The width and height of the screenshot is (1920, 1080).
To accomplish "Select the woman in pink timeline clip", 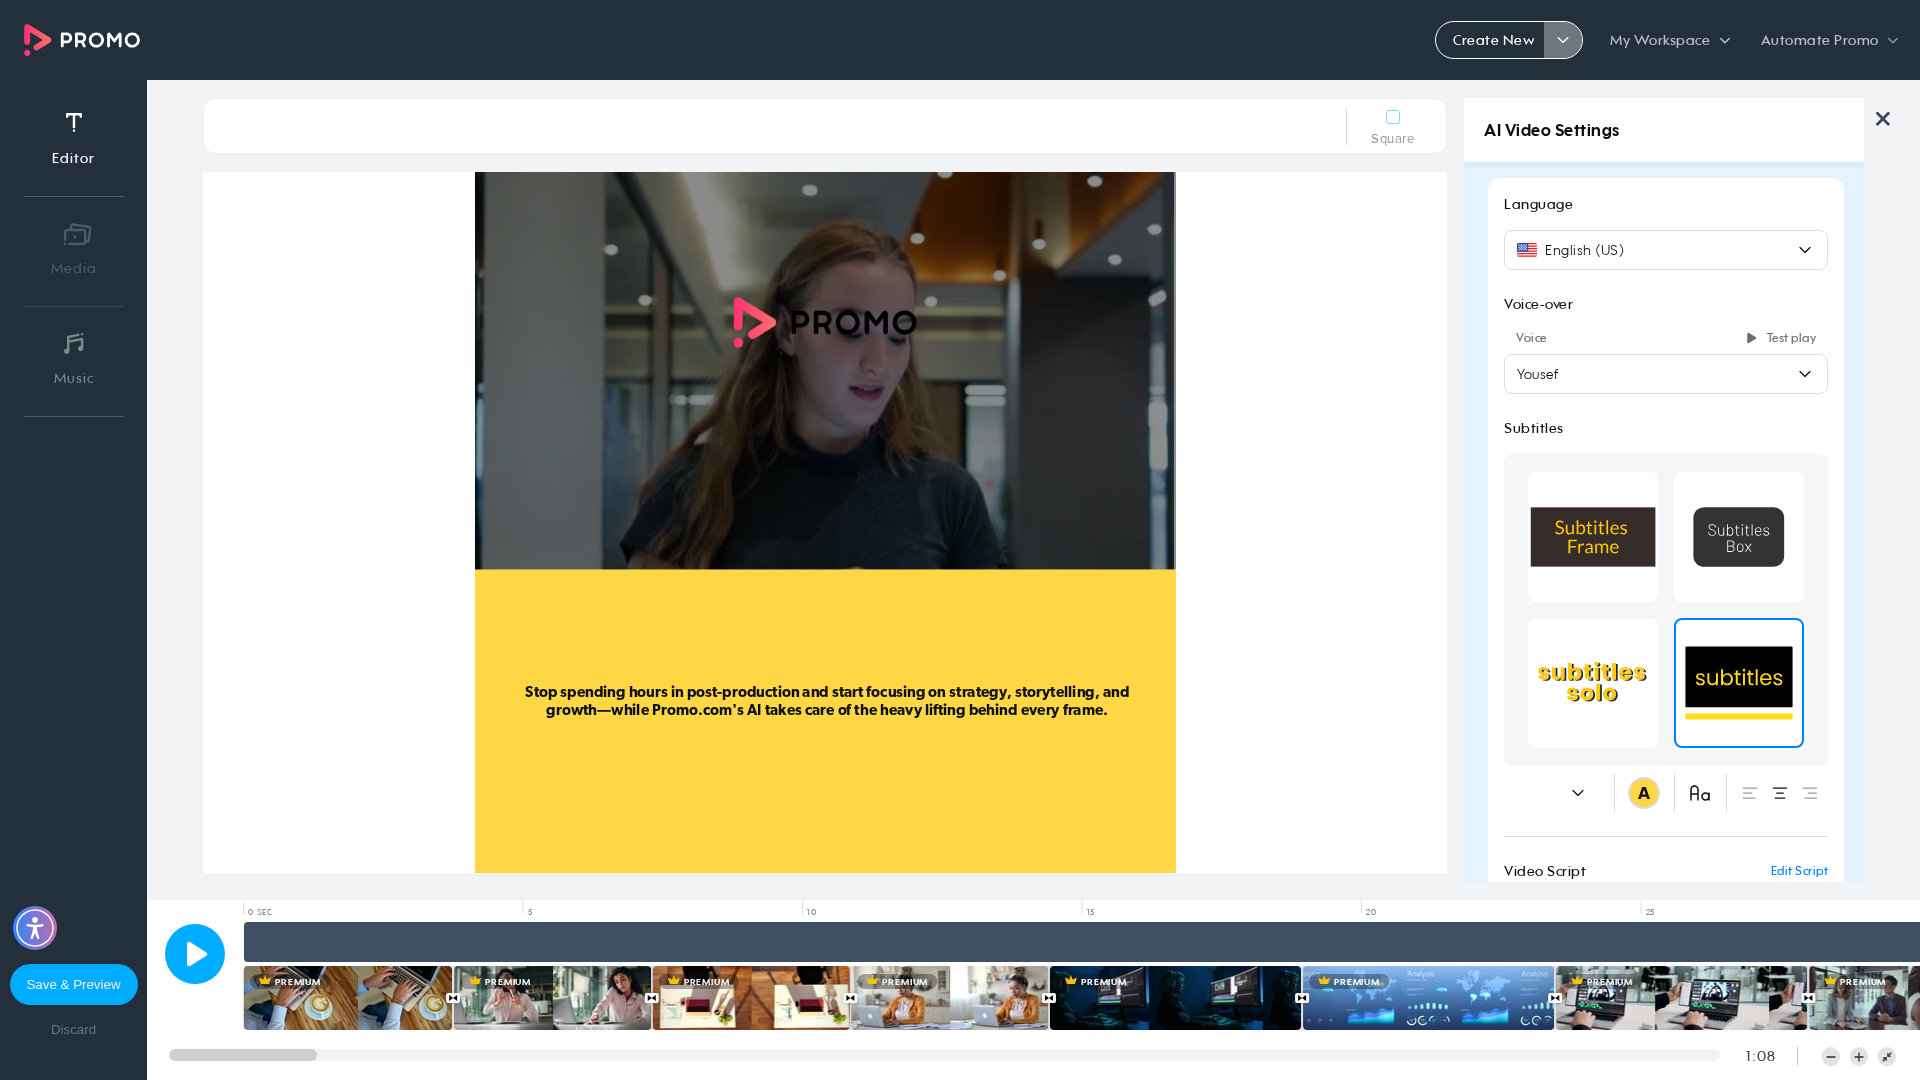I will click(552, 998).
